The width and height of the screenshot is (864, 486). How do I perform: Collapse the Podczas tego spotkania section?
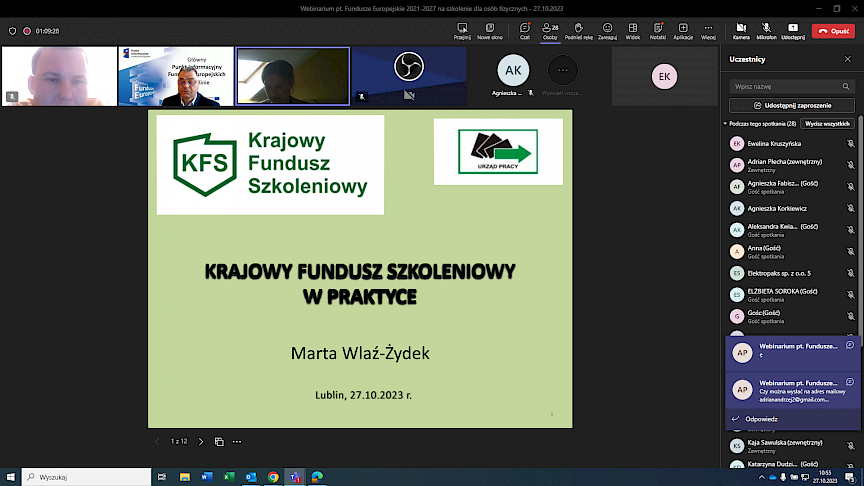[x=725, y=124]
